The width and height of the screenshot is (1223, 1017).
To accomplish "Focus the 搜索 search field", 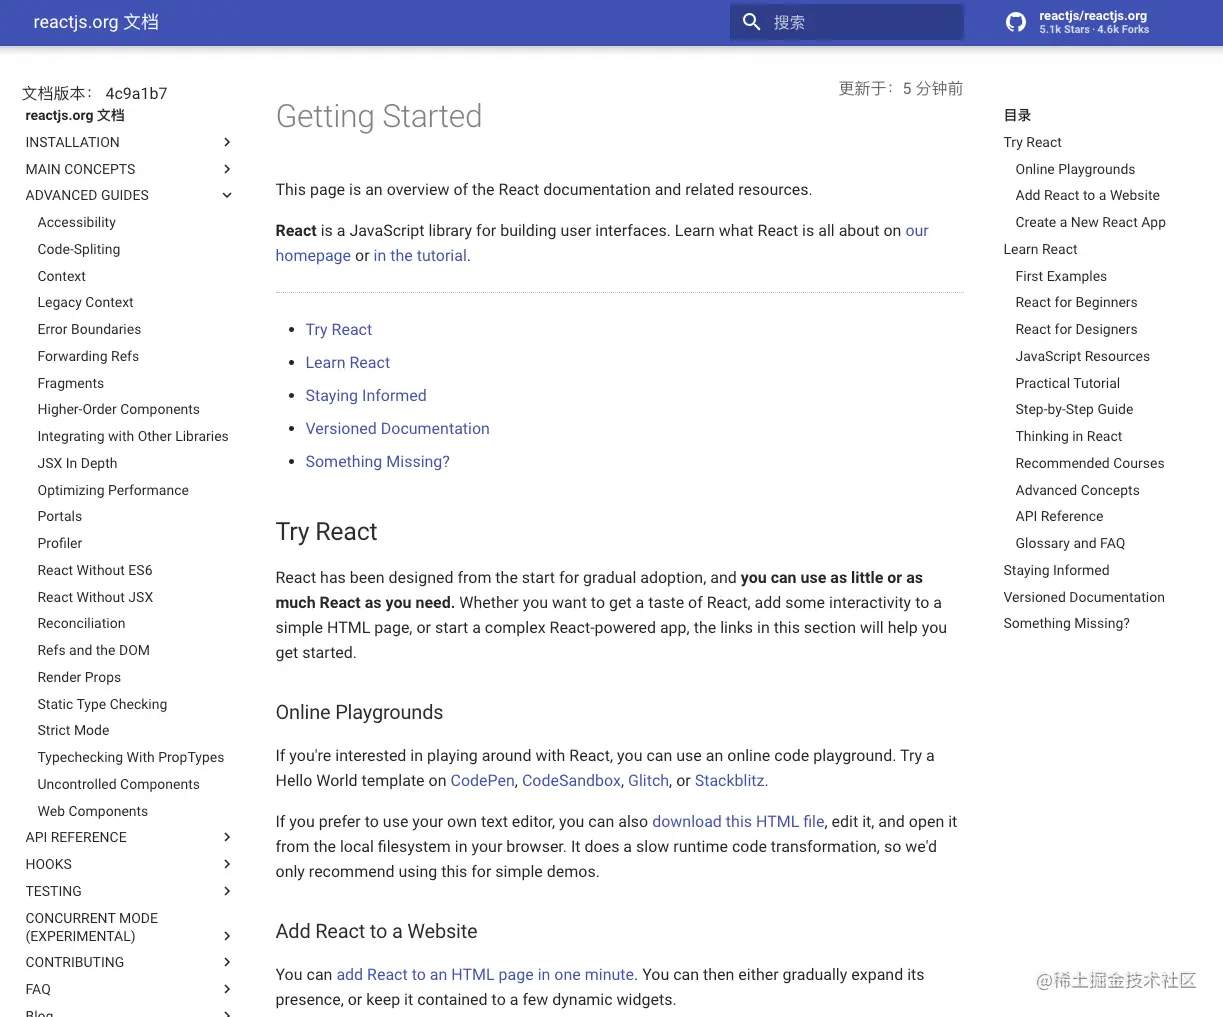I will coord(847,22).
